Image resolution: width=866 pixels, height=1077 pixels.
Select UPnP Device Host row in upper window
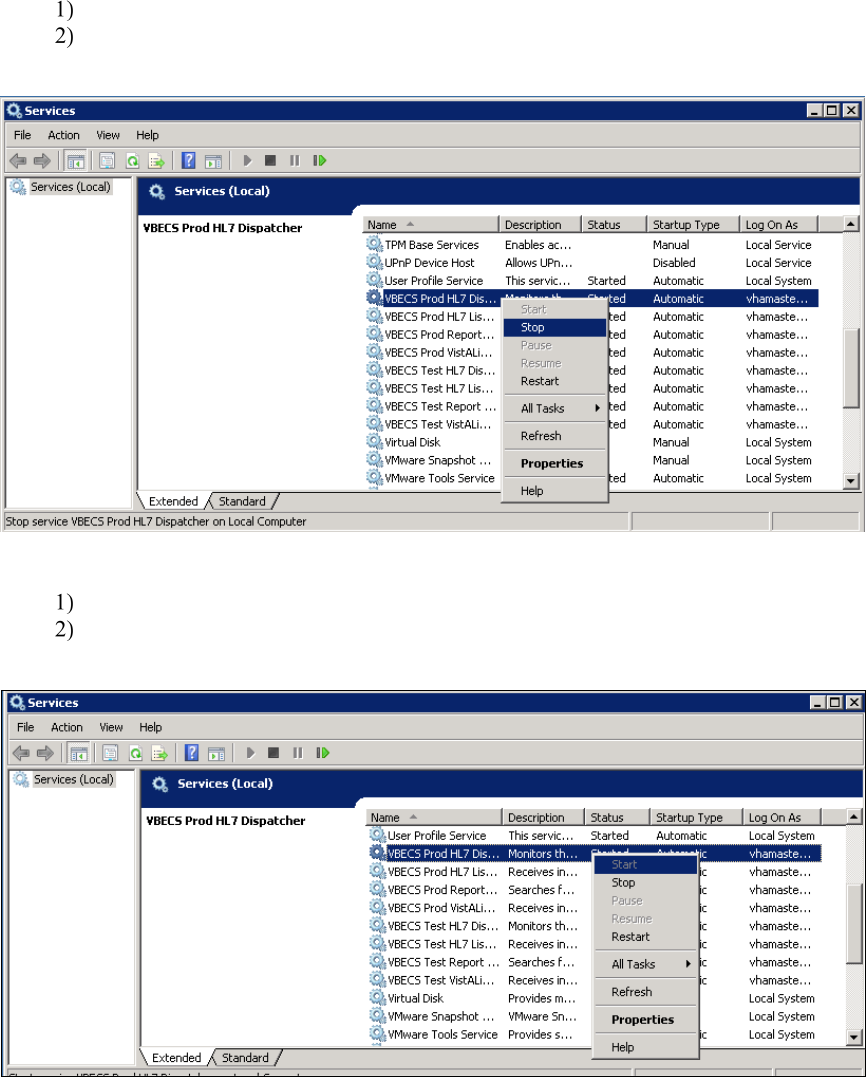coord(591,263)
